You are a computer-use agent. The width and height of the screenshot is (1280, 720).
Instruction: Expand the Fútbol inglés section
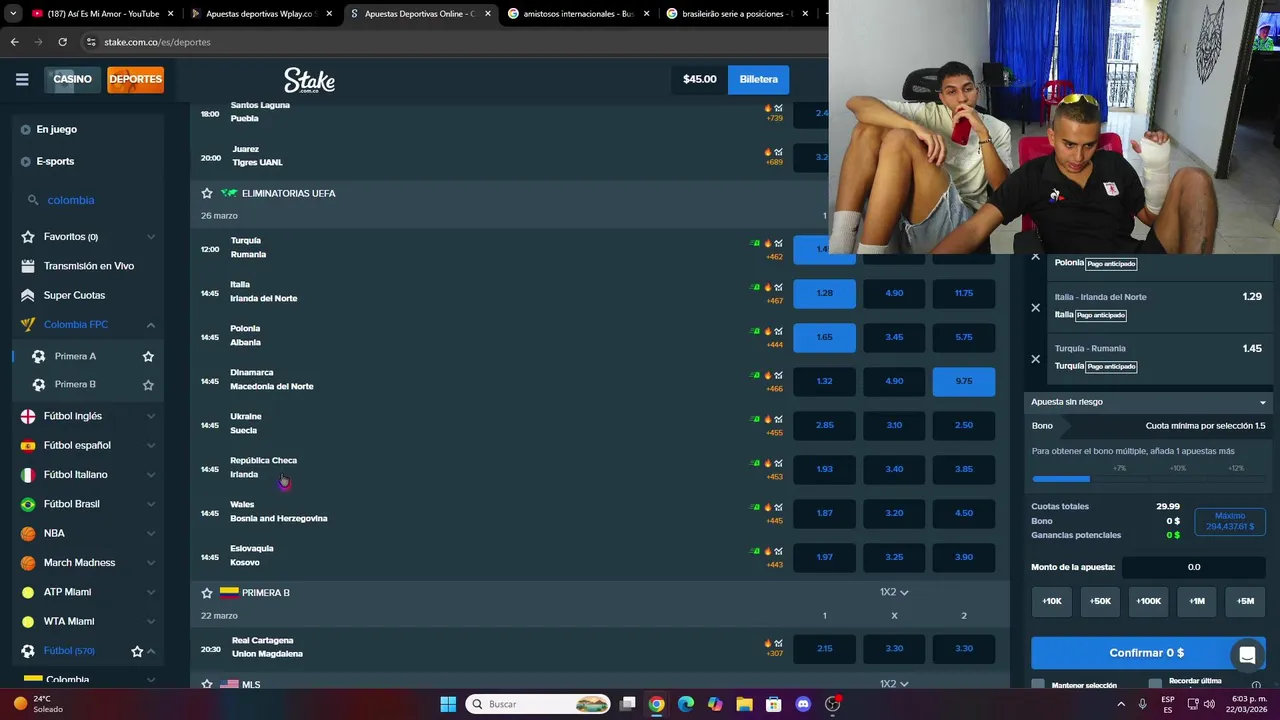[x=151, y=416]
